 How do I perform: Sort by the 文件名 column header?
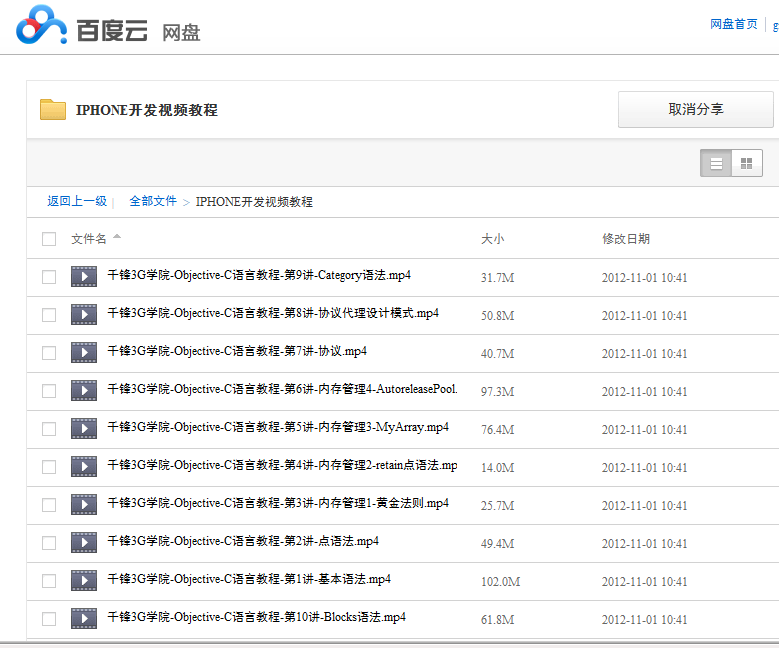(89, 239)
